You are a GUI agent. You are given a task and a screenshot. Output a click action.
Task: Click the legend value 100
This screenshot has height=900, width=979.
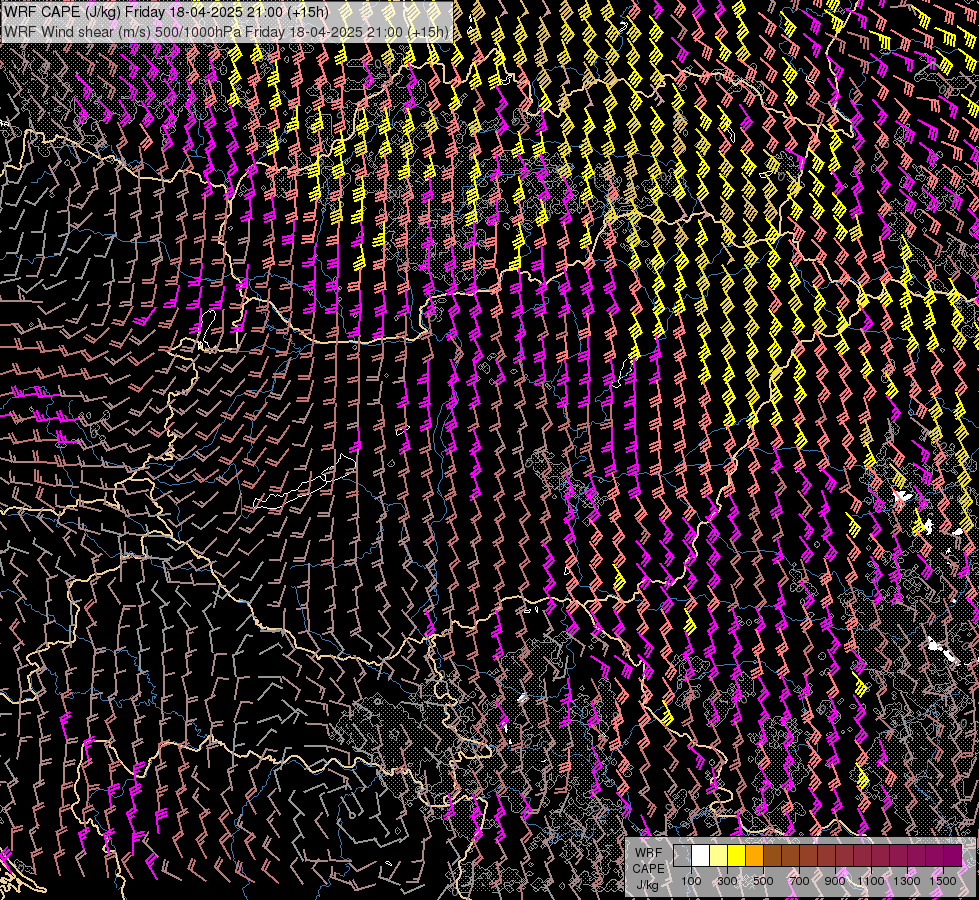[691, 881]
